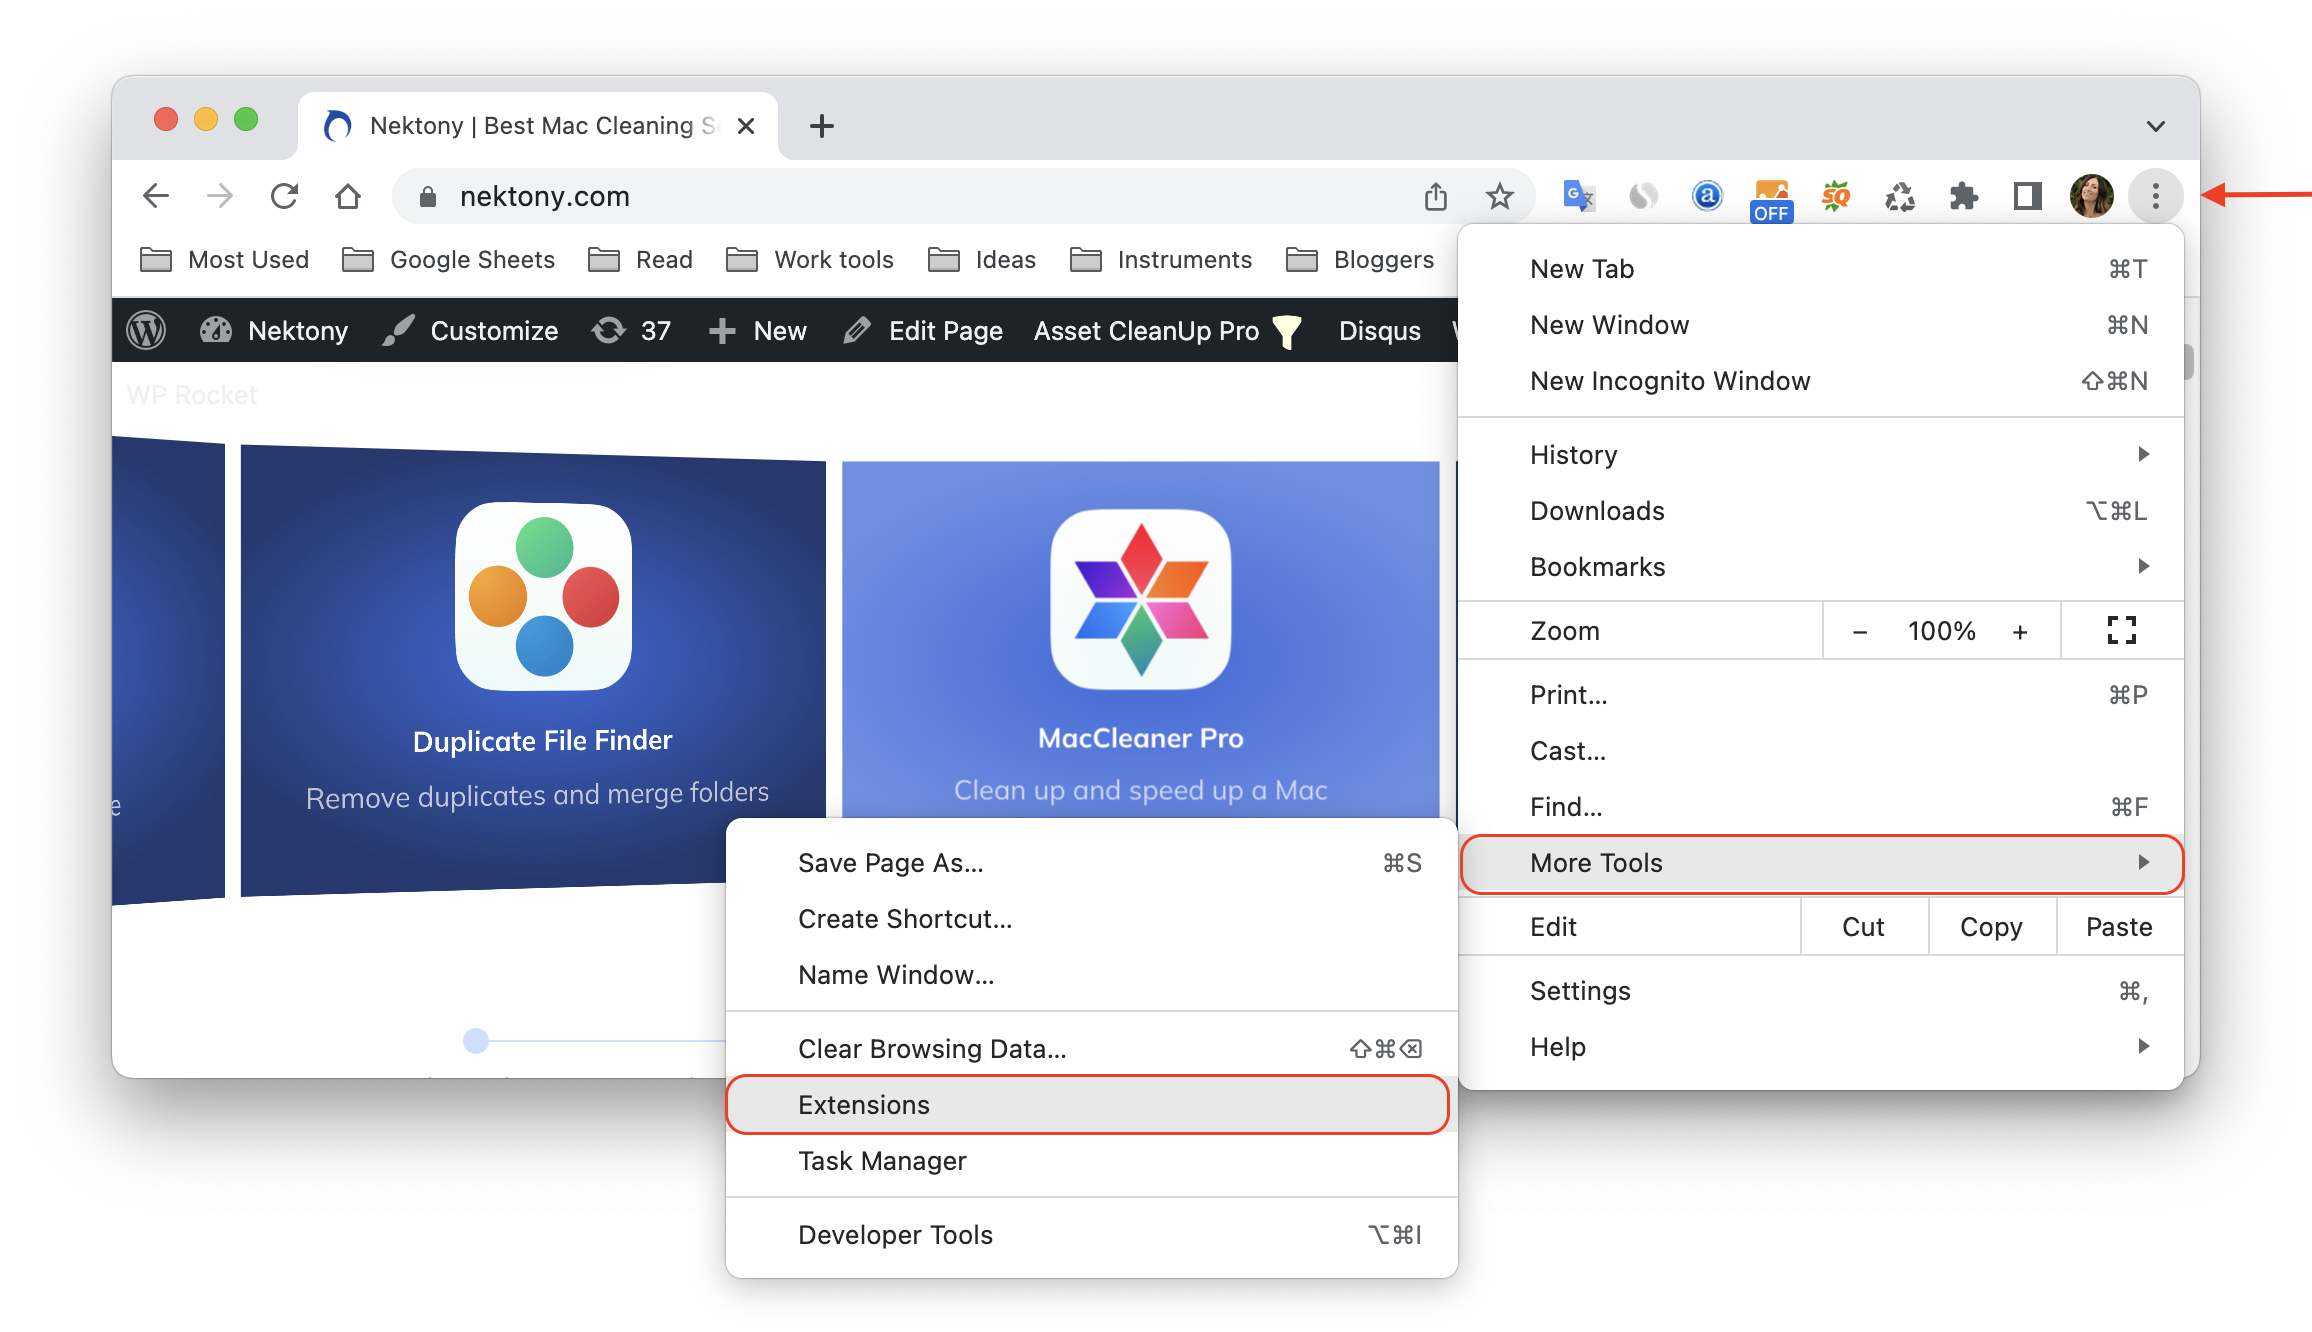
Task: Select Cast from the menu
Action: [1821, 751]
